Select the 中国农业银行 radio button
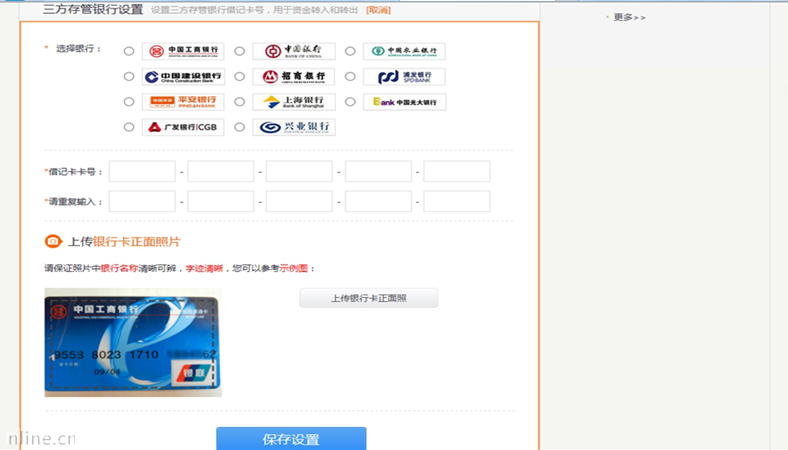This screenshot has height=450, width=788. (x=350, y=51)
